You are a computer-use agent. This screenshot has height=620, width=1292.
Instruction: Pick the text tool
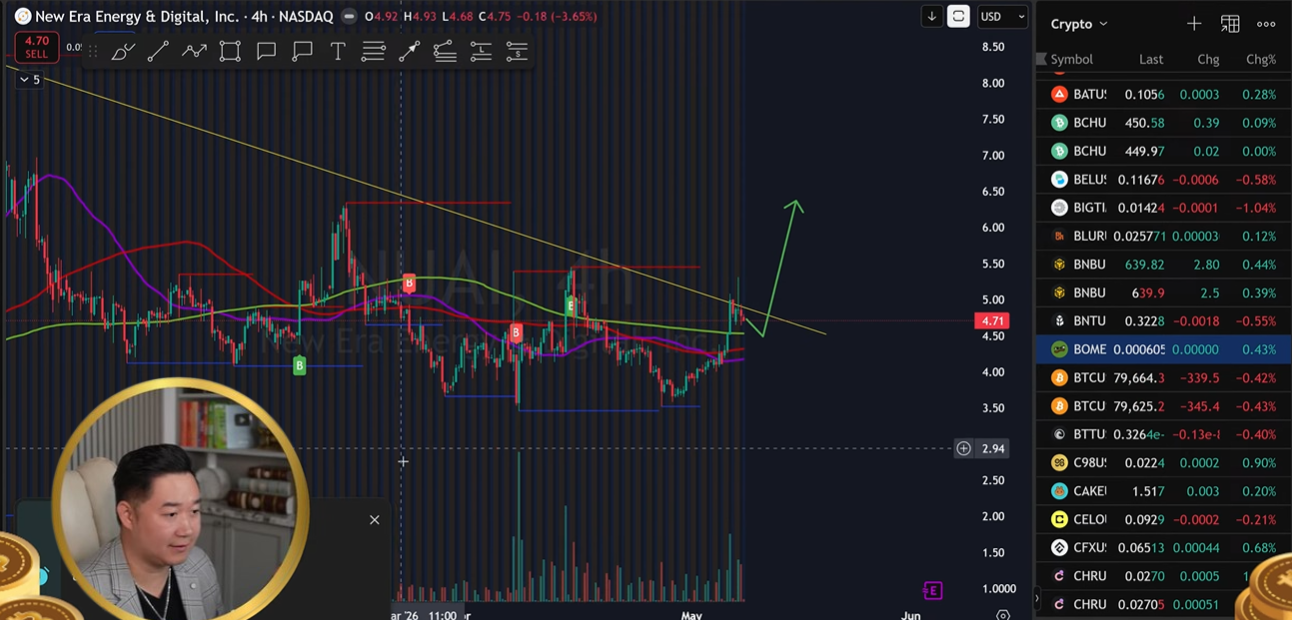click(338, 52)
